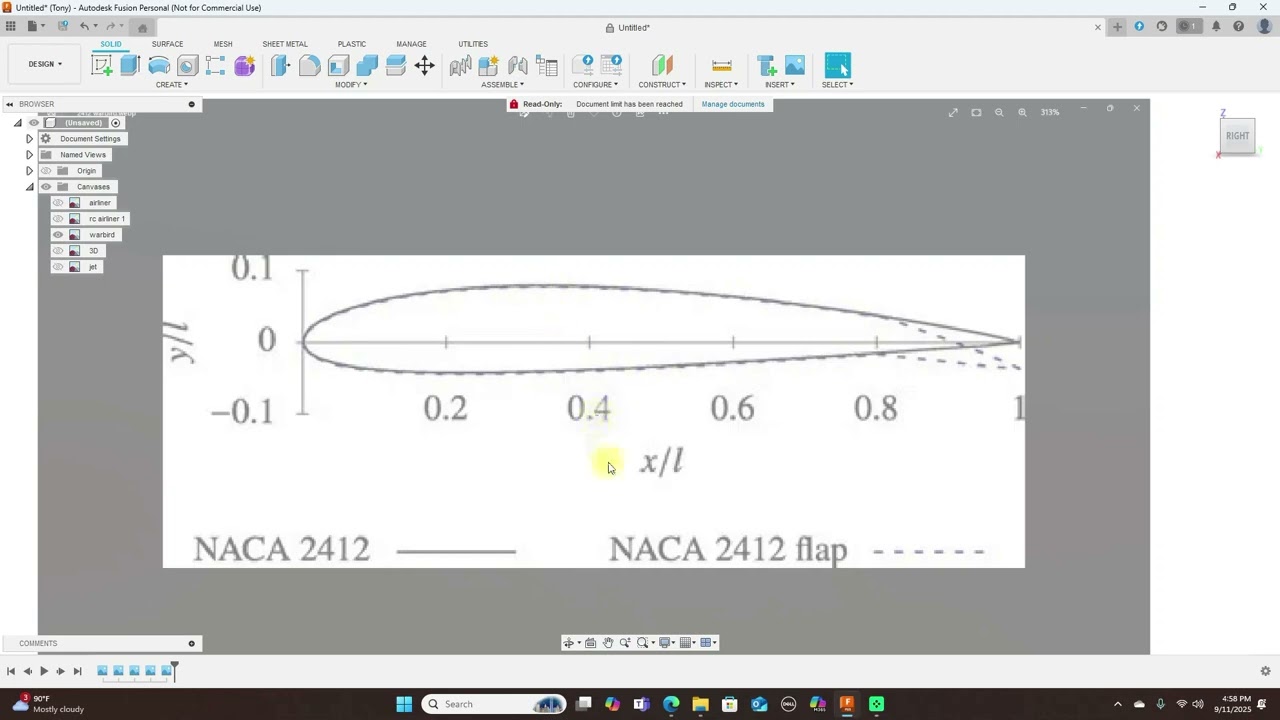Play the design timeline
1280x720 pixels.
44,671
